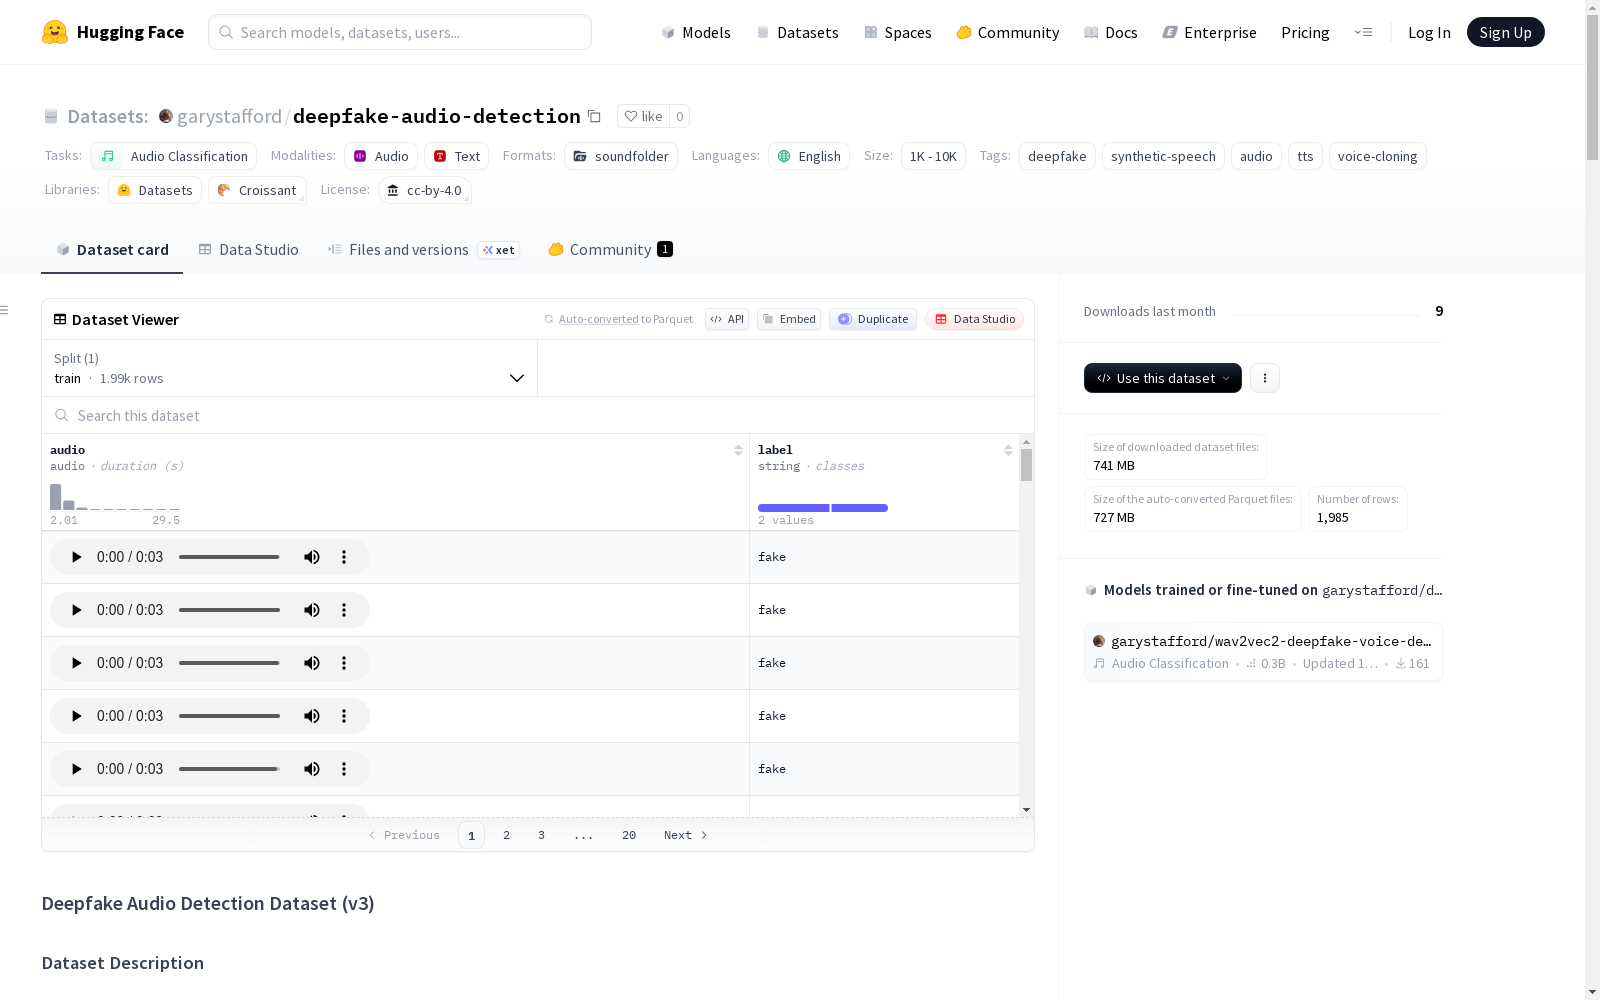Switch to the Data Studio tab

pos(249,250)
